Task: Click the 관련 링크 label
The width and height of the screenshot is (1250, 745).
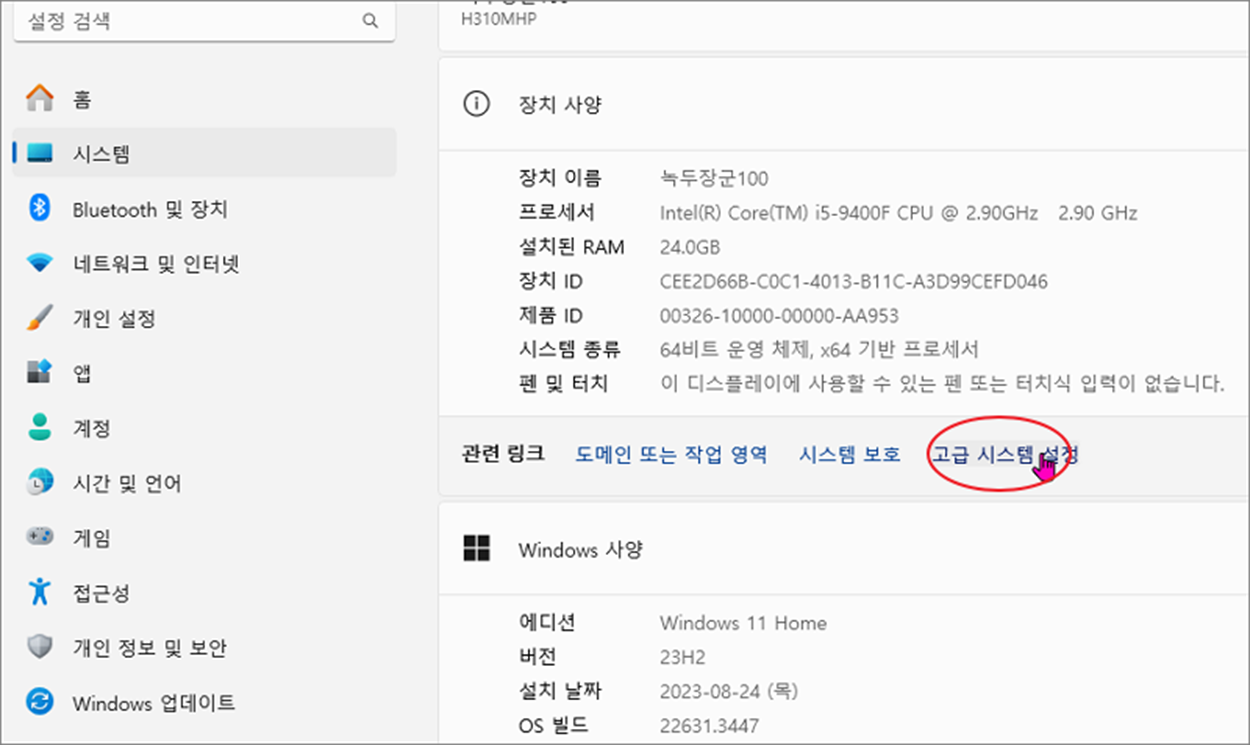Action: tap(503, 454)
